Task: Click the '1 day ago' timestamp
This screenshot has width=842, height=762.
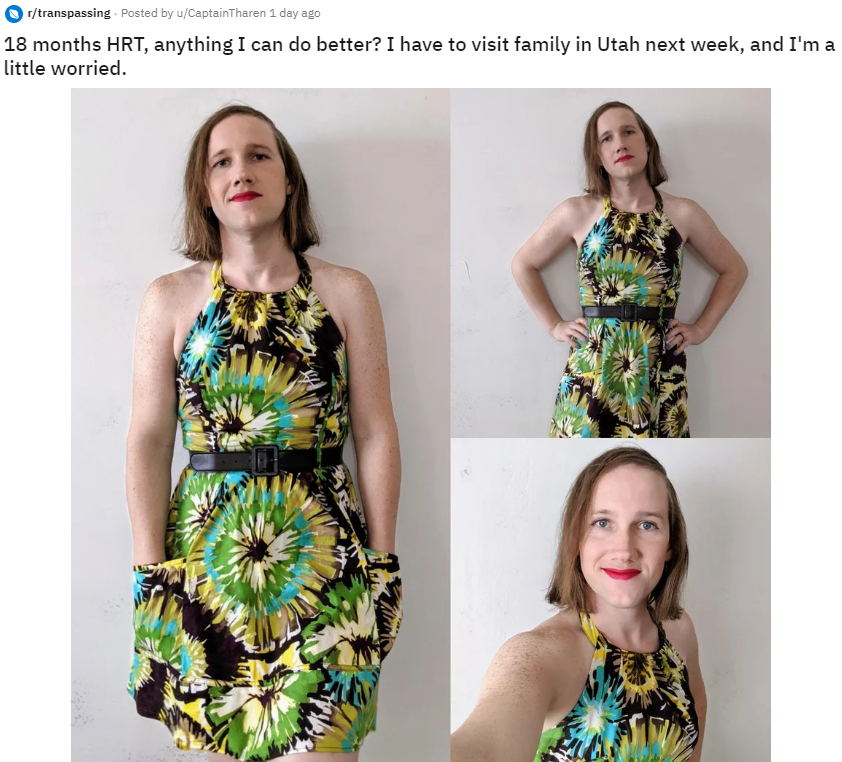Action: (295, 13)
